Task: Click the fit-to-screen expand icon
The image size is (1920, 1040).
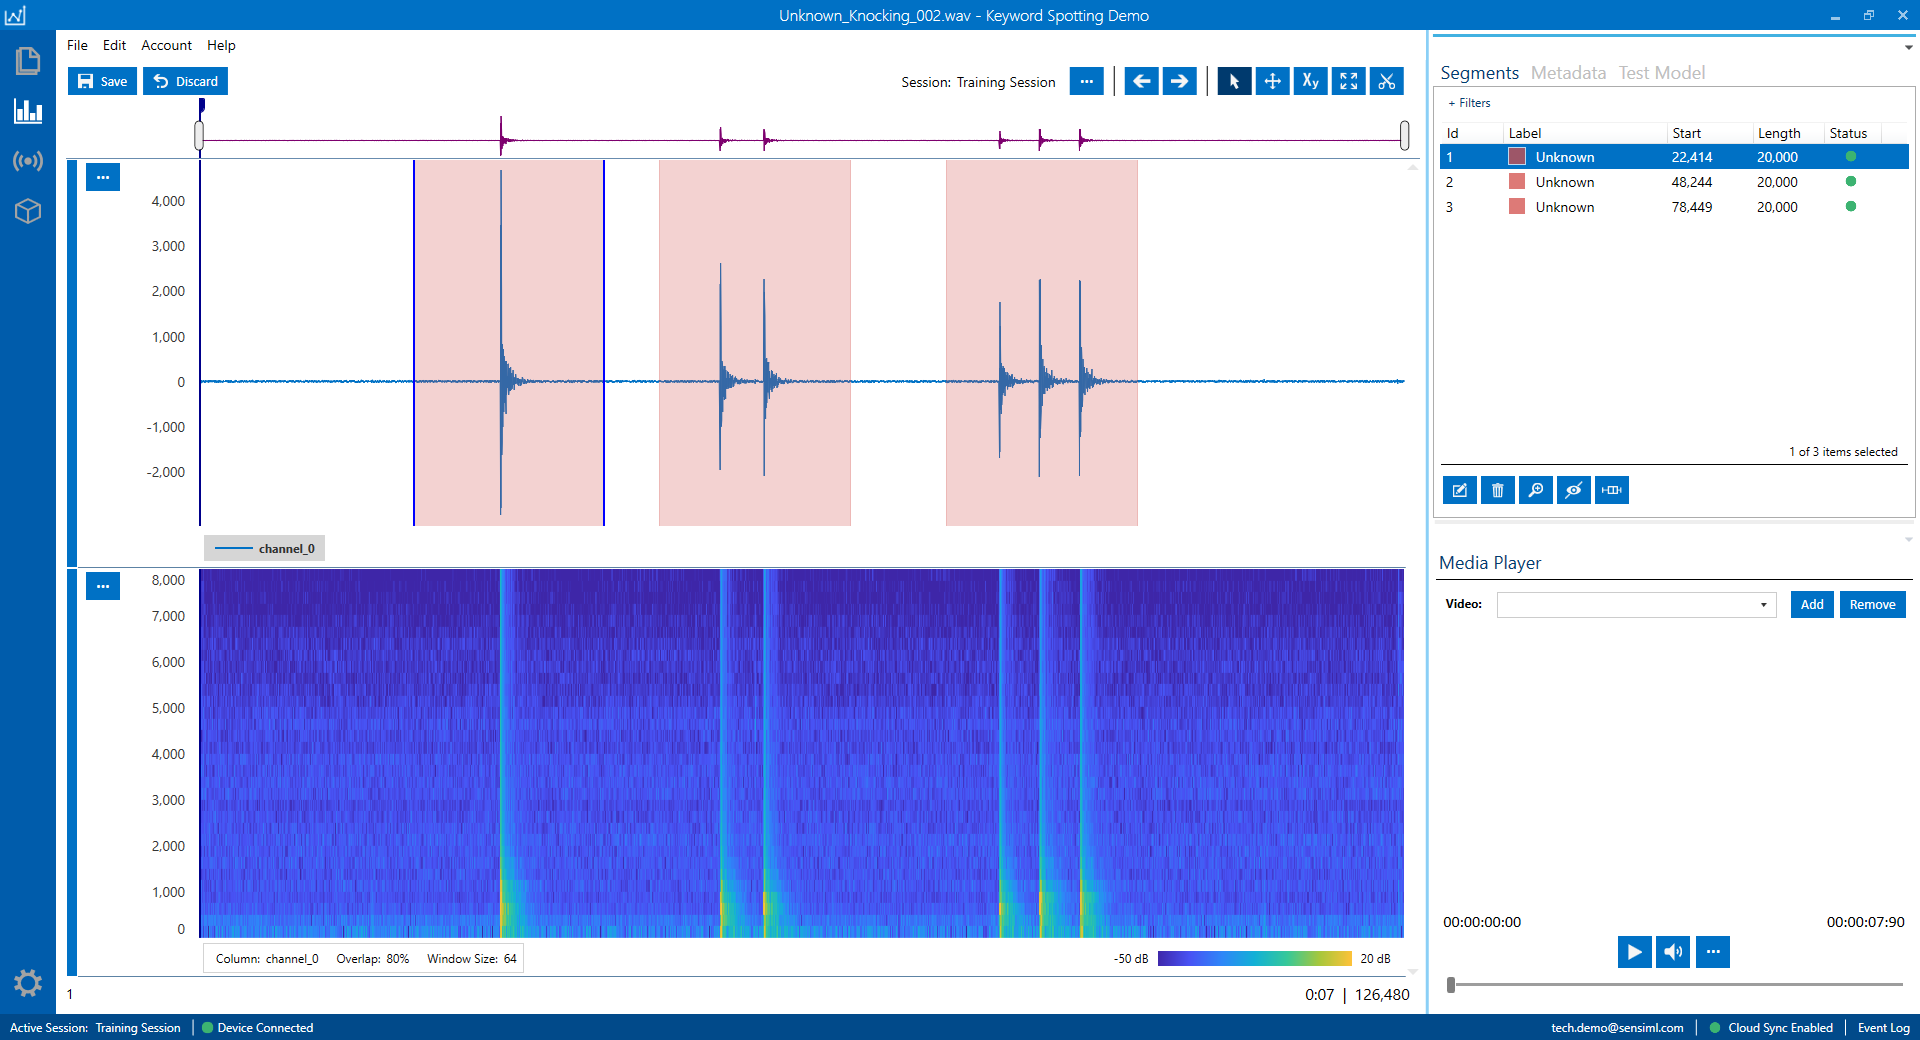Action: 1348,81
